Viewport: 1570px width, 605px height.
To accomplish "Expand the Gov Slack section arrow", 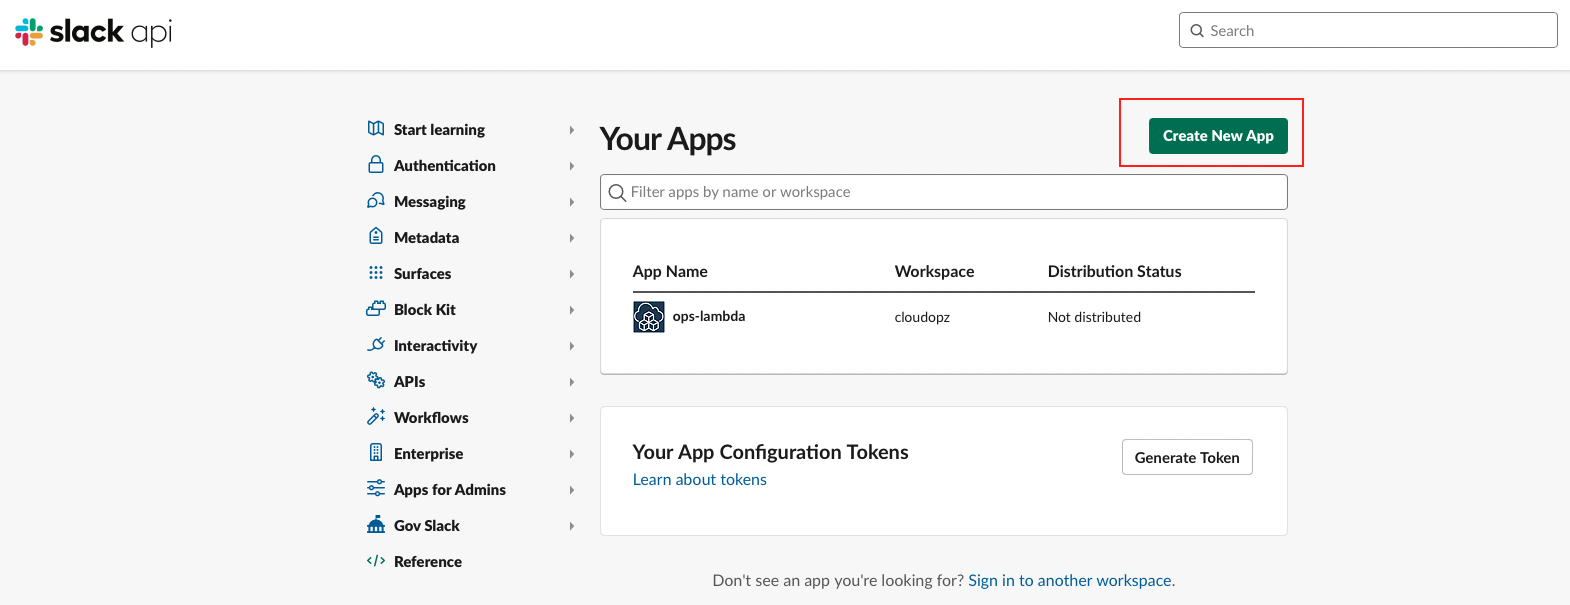I will coord(572,526).
